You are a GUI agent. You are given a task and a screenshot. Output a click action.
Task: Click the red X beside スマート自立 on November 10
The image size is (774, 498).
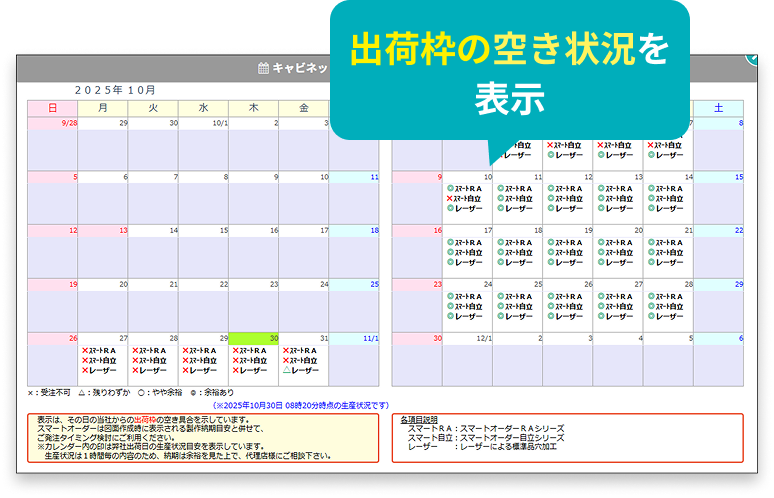(x=450, y=198)
